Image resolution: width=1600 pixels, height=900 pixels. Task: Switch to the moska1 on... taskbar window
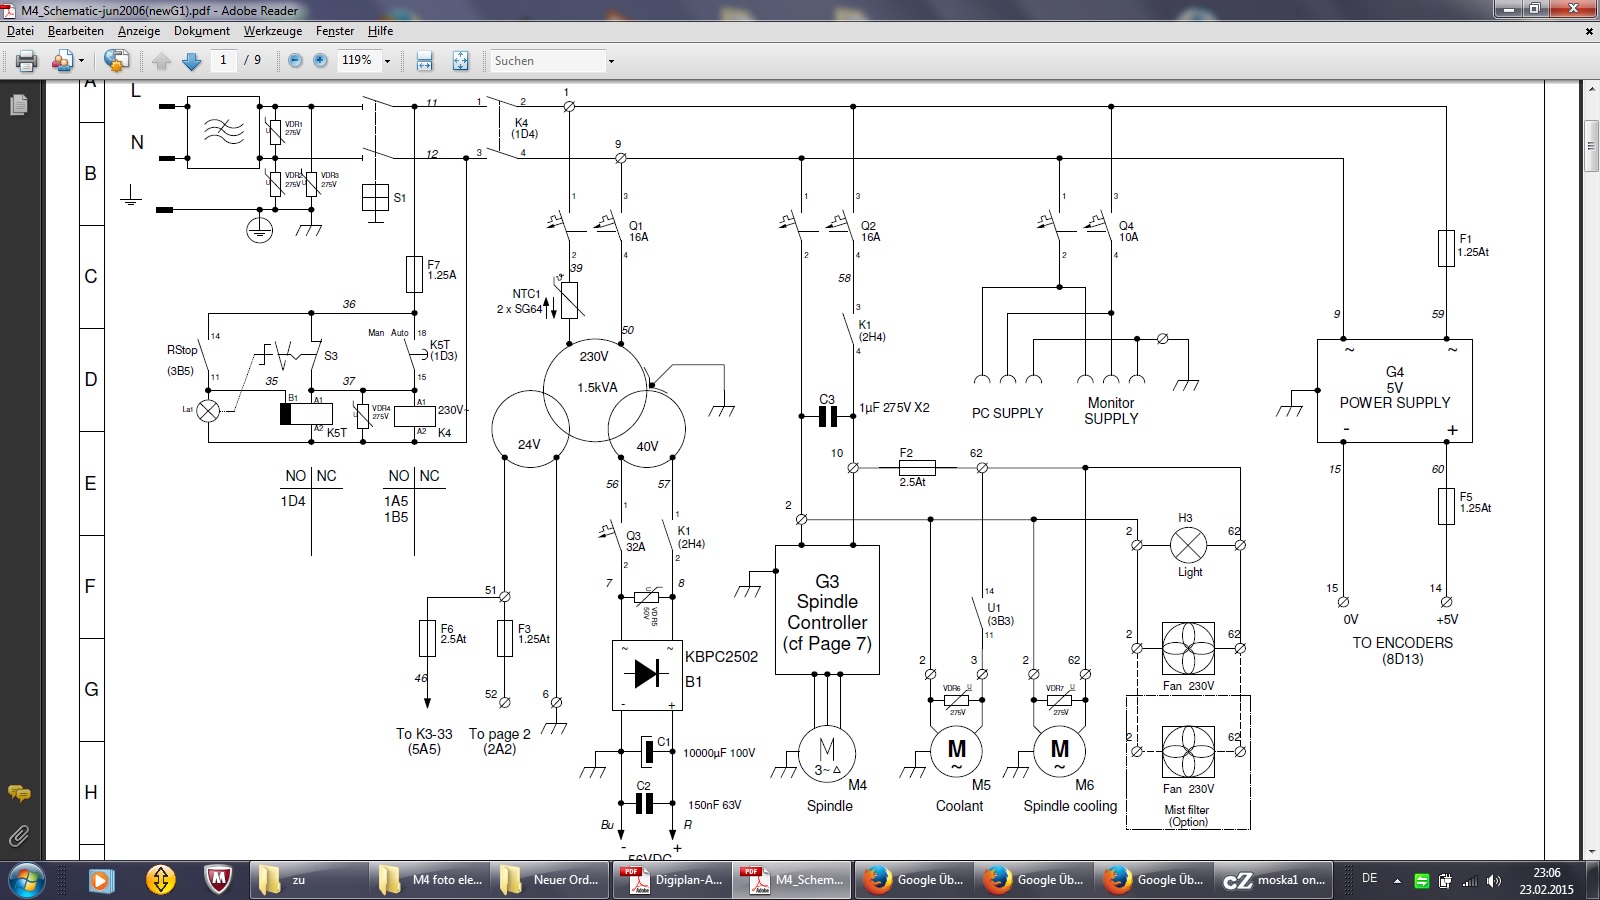coord(1274,880)
